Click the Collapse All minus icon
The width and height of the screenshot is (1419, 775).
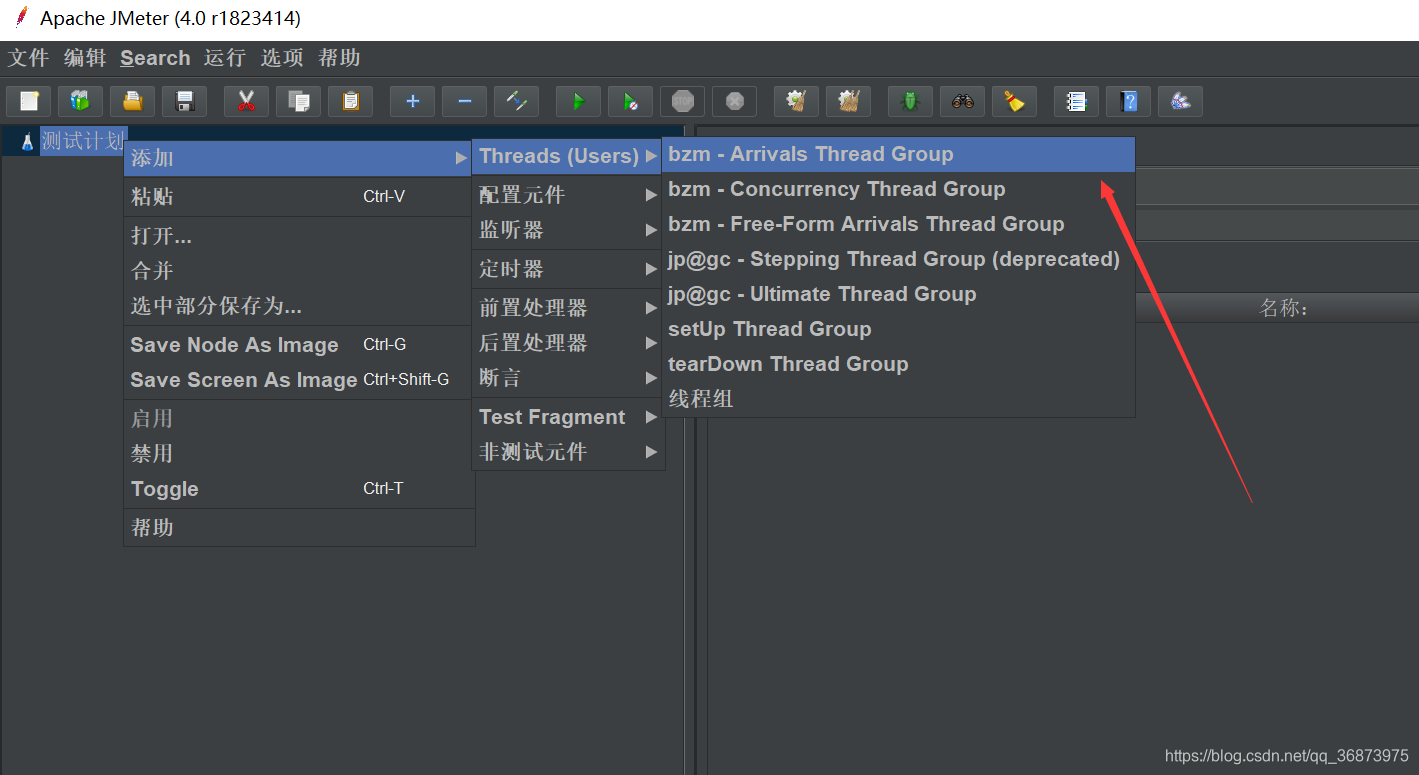tap(464, 101)
